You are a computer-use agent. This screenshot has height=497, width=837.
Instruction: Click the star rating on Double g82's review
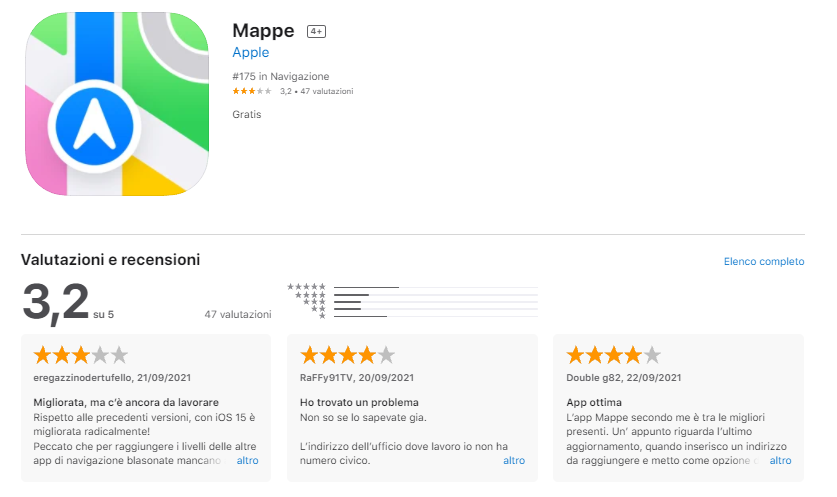click(x=613, y=354)
